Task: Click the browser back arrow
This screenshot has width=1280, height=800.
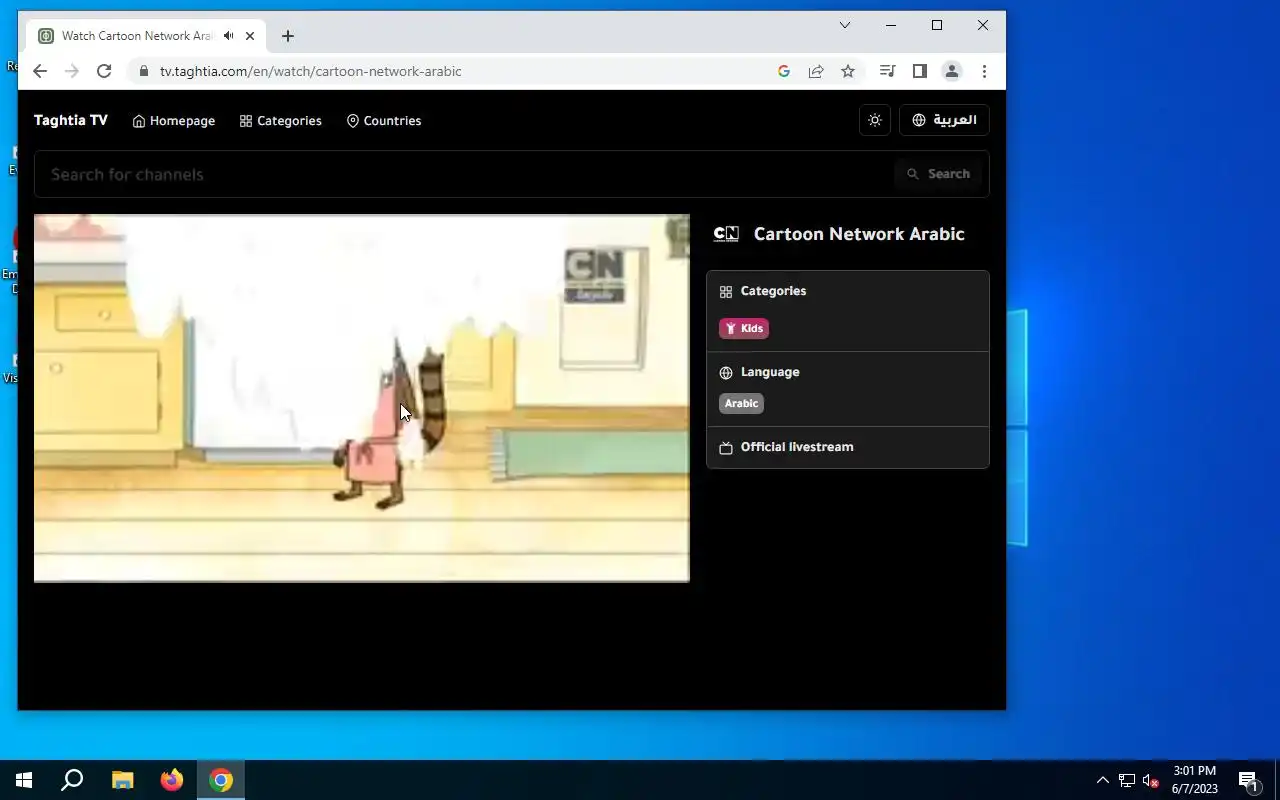Action: click(40, 71)
